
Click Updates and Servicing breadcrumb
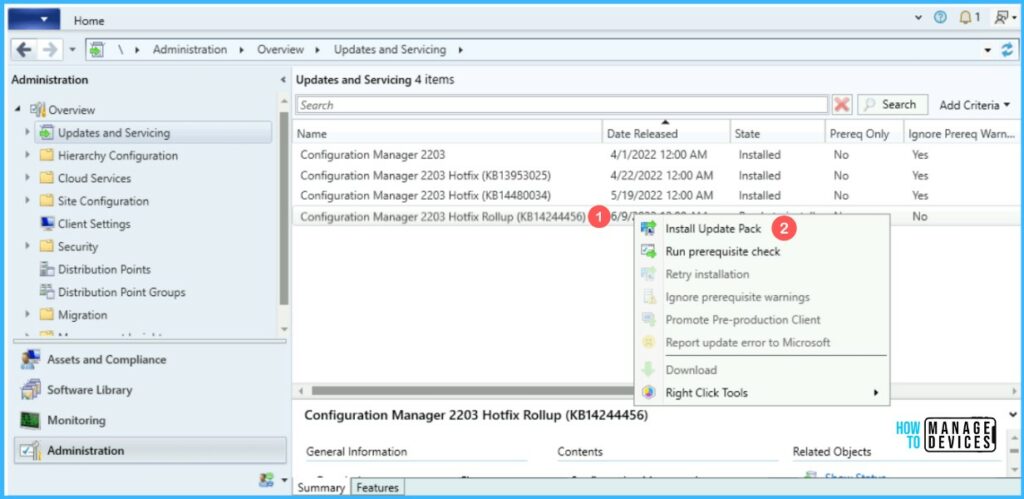click(x=390, y=50)
